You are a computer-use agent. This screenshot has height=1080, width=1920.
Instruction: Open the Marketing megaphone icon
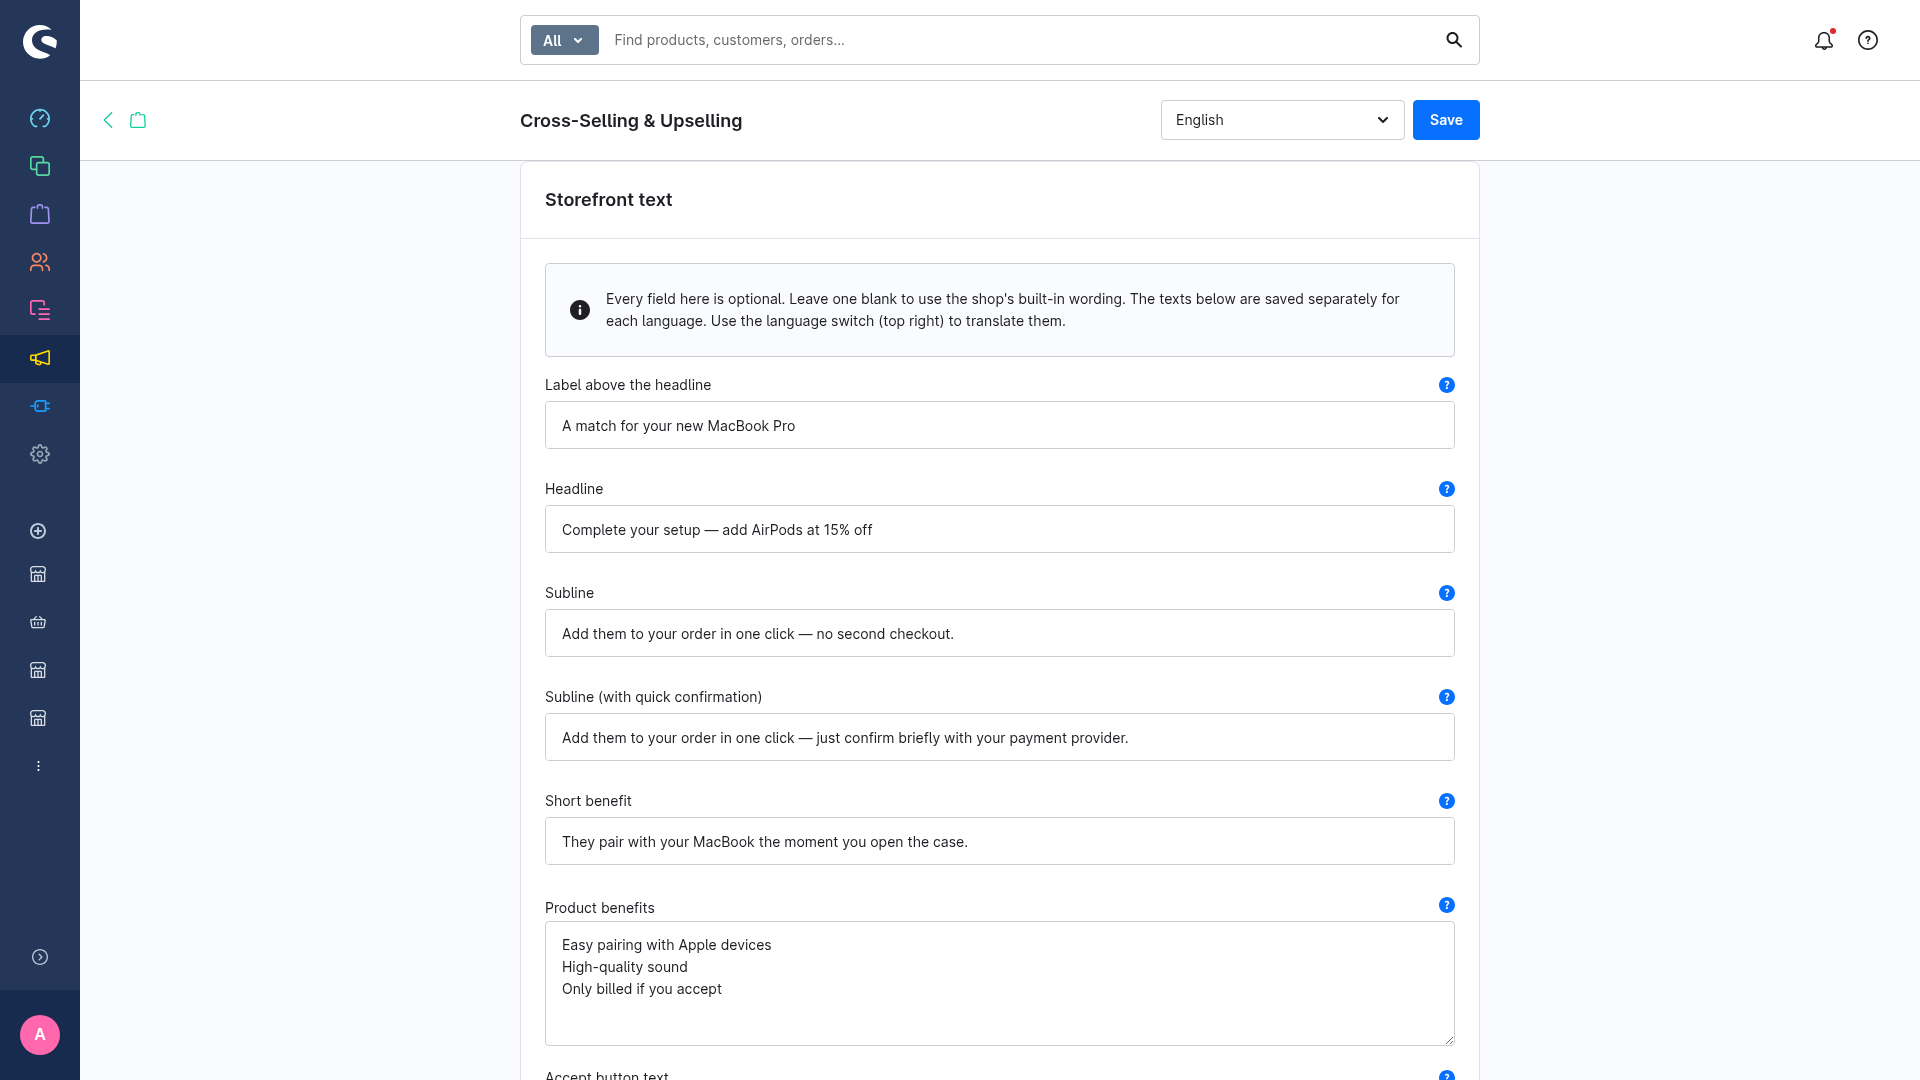(x=40, y=358)
